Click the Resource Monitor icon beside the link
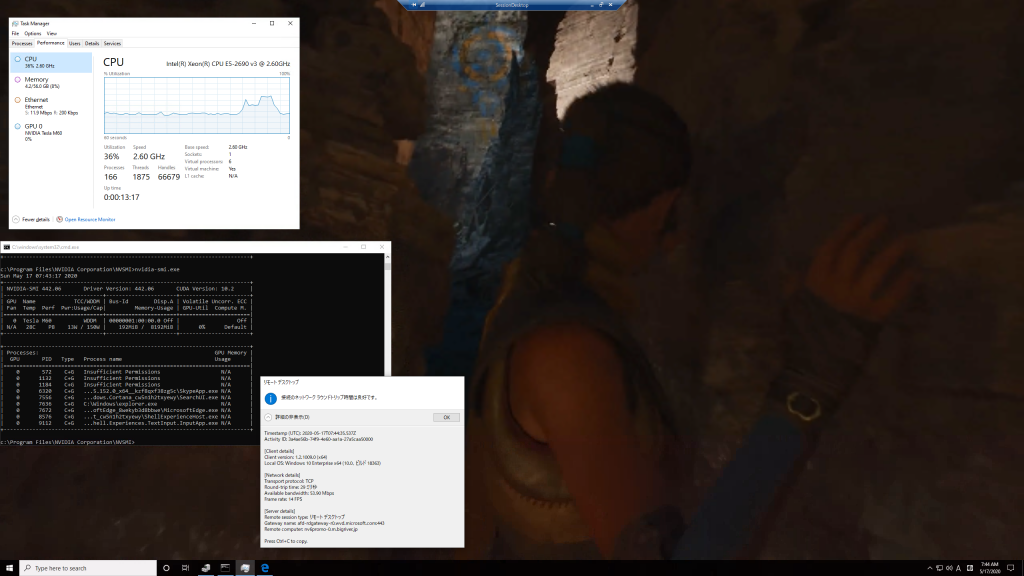The width and height of the screenshot is (1024, 576). 59,219
